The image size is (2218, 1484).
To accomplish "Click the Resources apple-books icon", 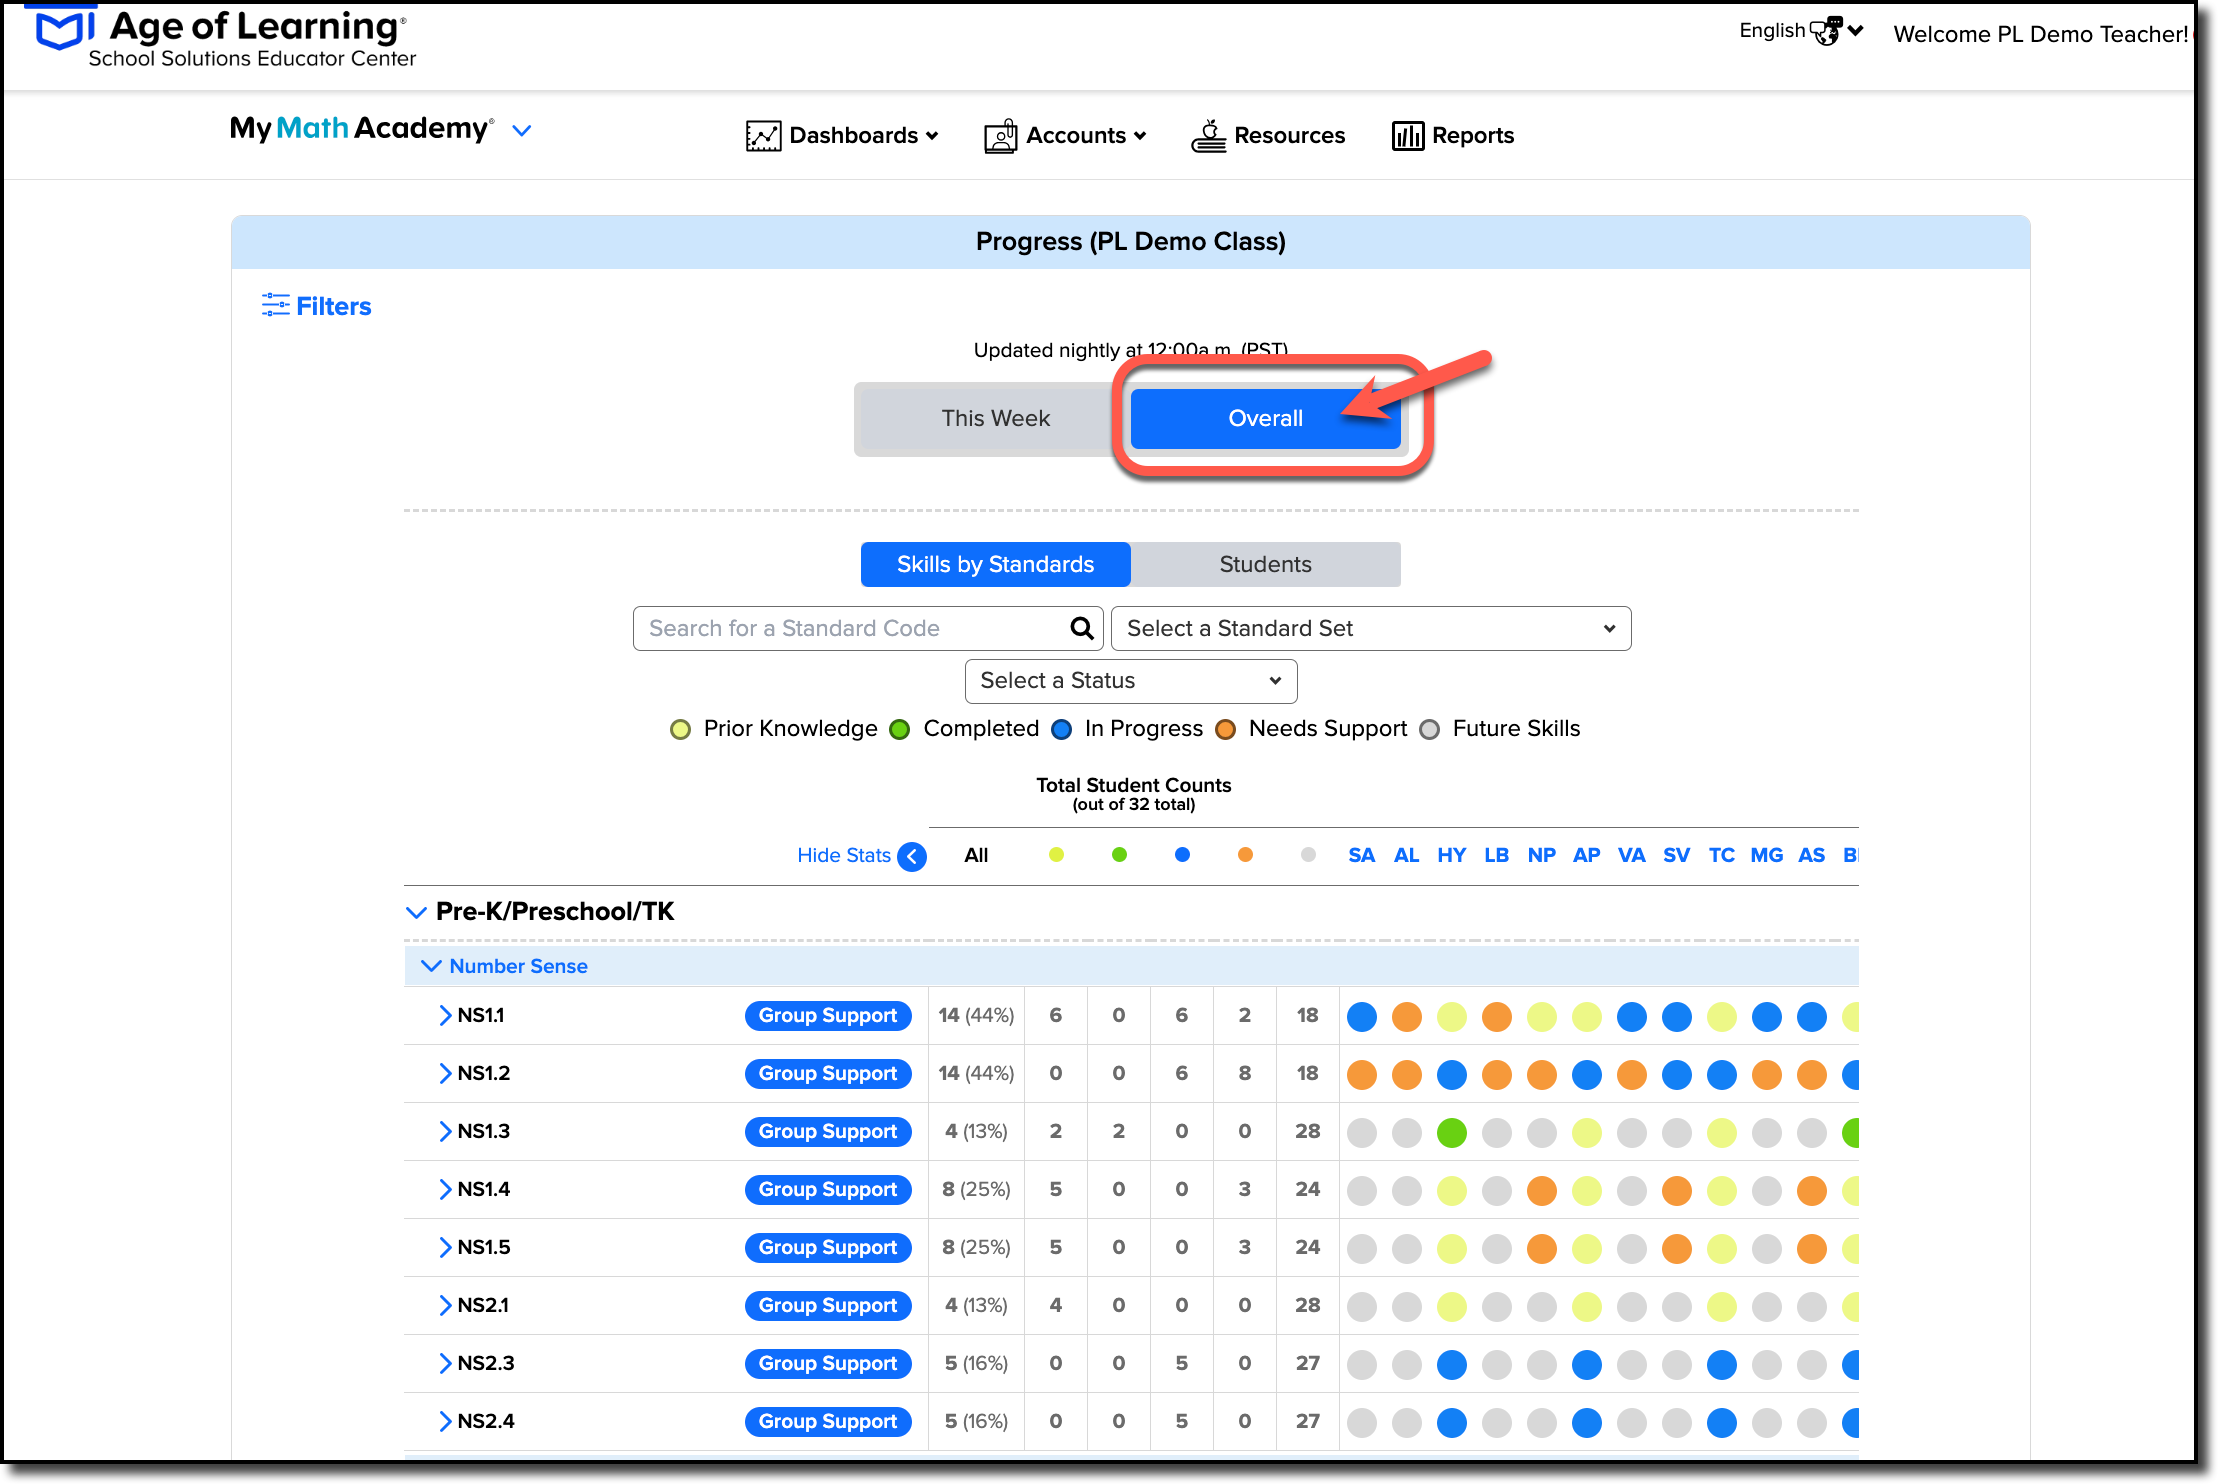I will click(1209, 136).
